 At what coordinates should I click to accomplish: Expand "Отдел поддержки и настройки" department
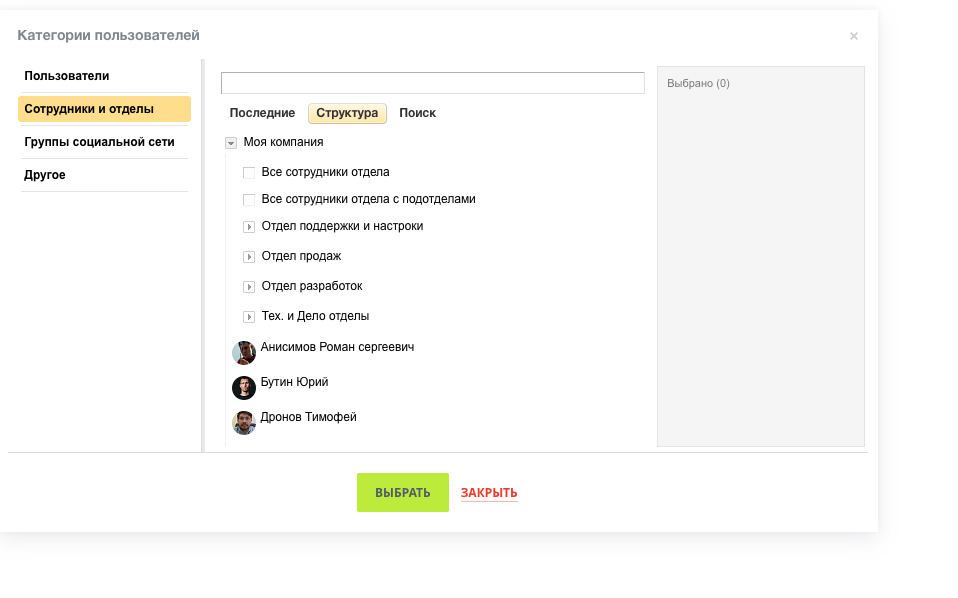[x=250, y=227]
